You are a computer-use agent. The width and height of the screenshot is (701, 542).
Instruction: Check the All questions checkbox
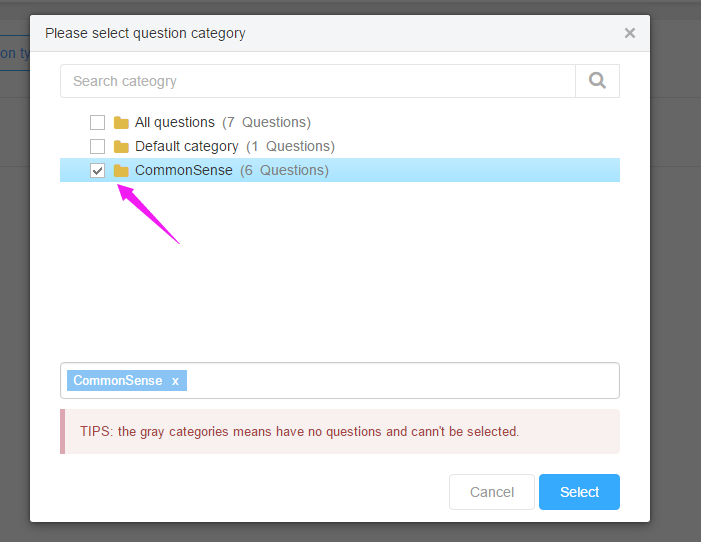coord(97,123)
